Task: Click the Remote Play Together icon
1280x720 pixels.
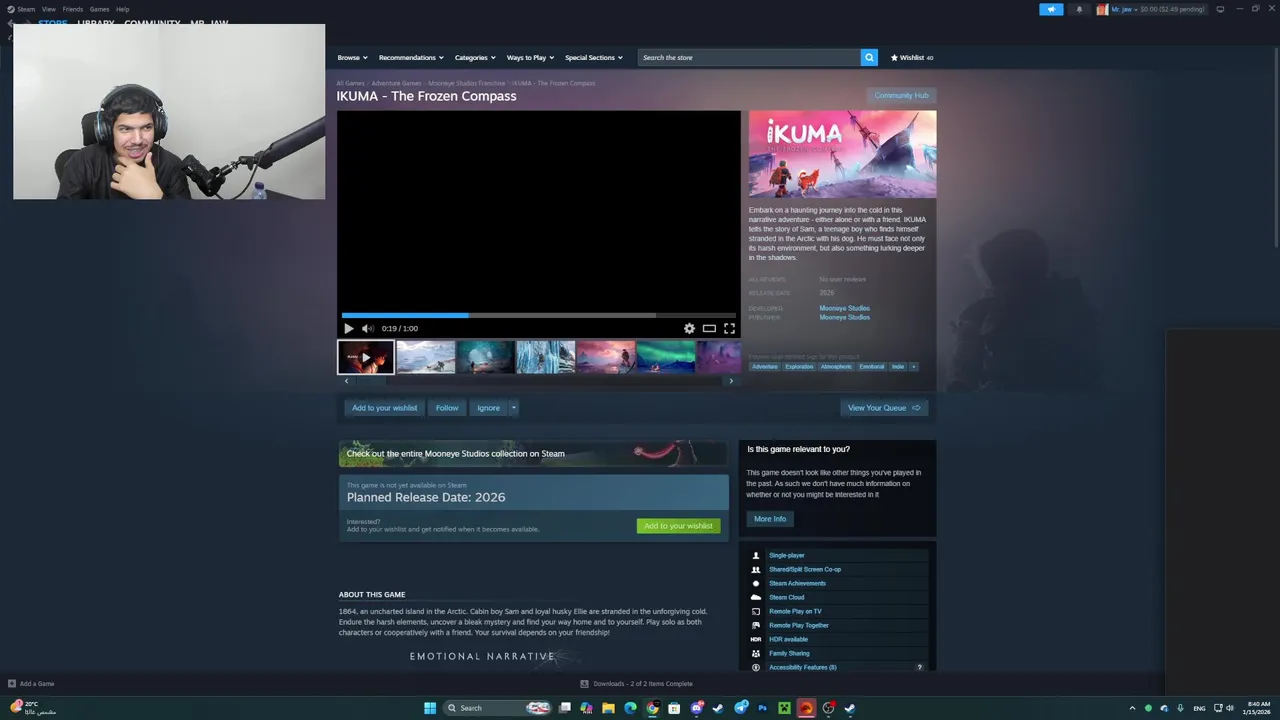Action: point(756,625)
